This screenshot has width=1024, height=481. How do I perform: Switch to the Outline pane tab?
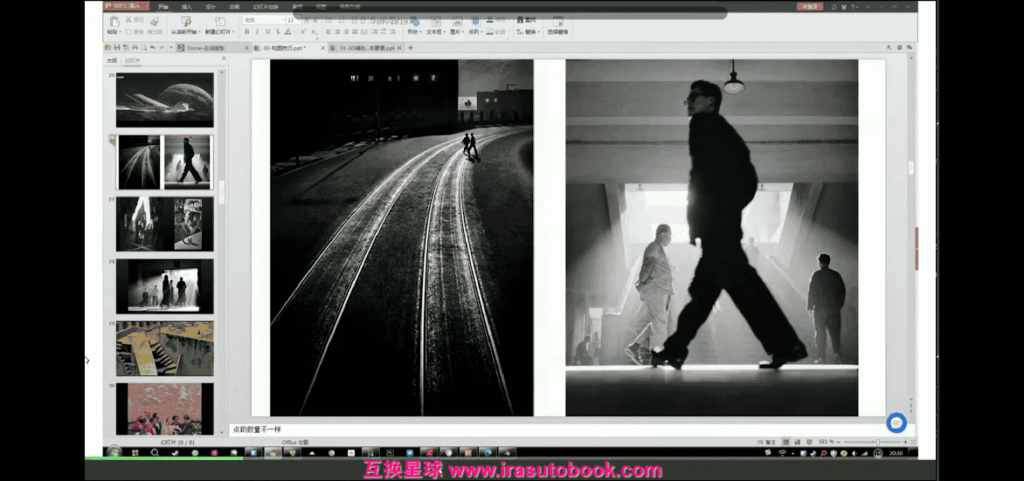(112, 60)
